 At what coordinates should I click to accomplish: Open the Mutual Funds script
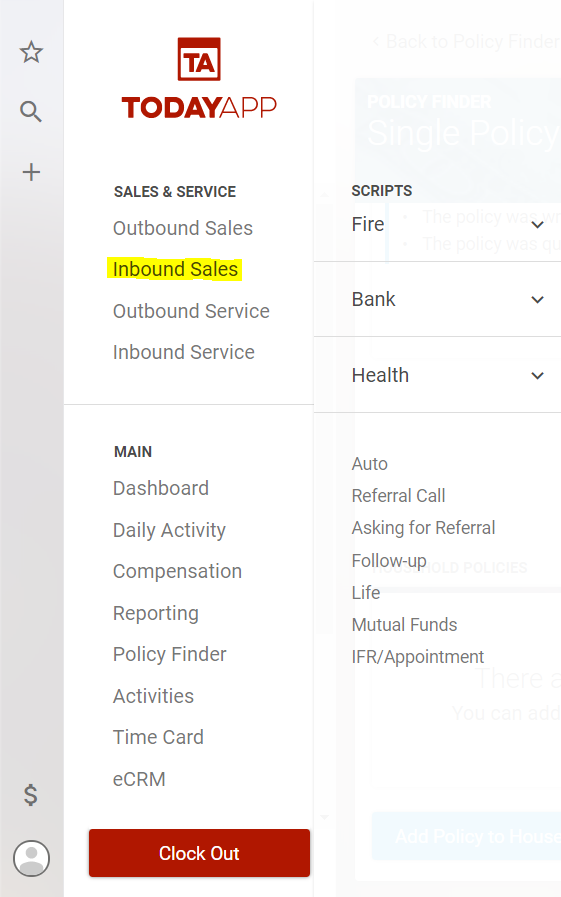coord(404,625)
